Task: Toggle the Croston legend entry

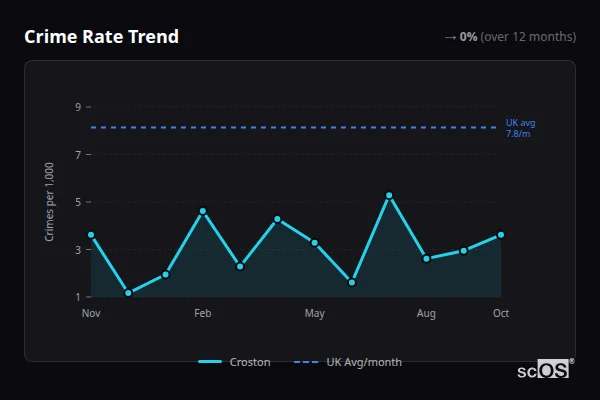Action: 234,362
